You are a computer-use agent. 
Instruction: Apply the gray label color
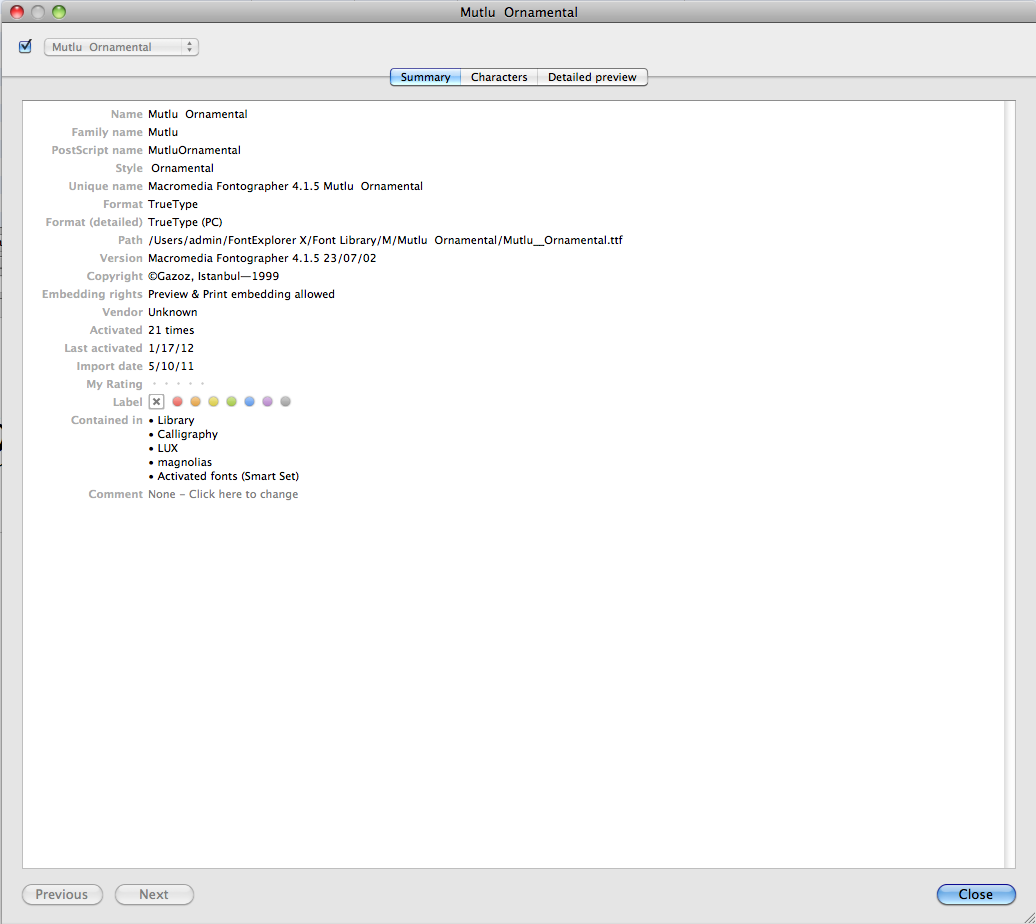tap(285, 401)
